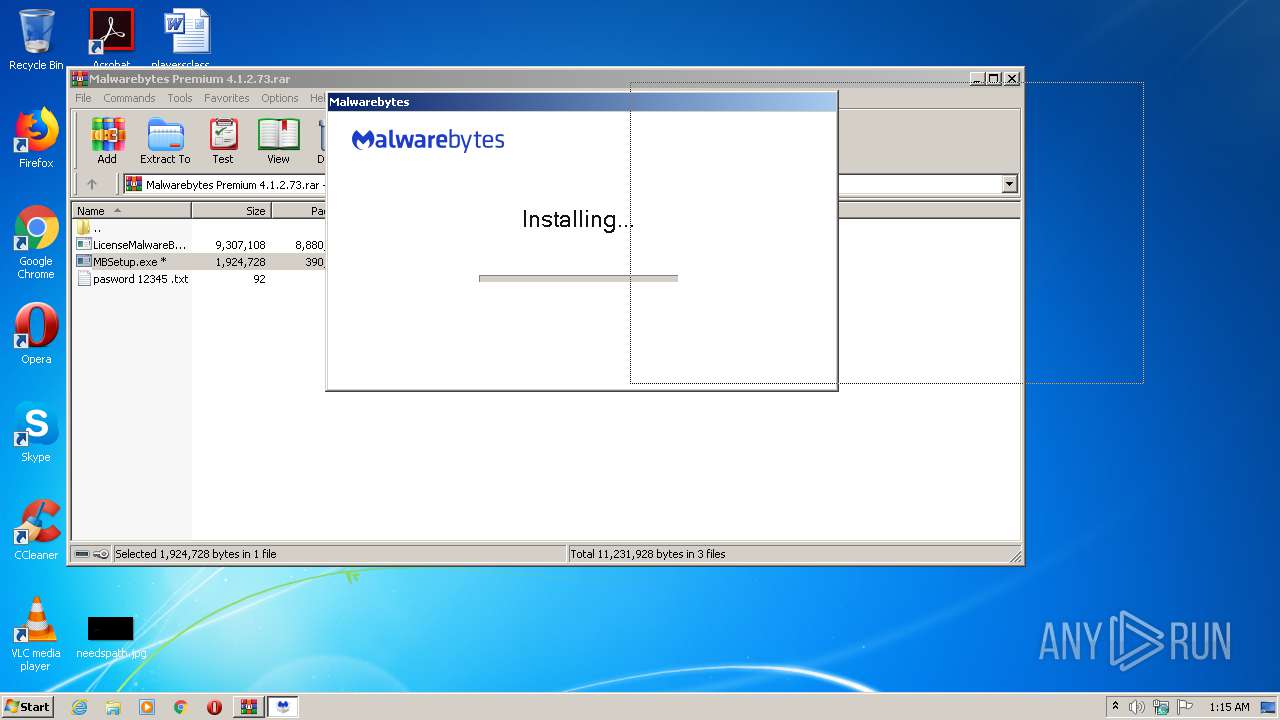Open Windows Explorer from the taskbar
1280x720 pixels.
point(113,707)
